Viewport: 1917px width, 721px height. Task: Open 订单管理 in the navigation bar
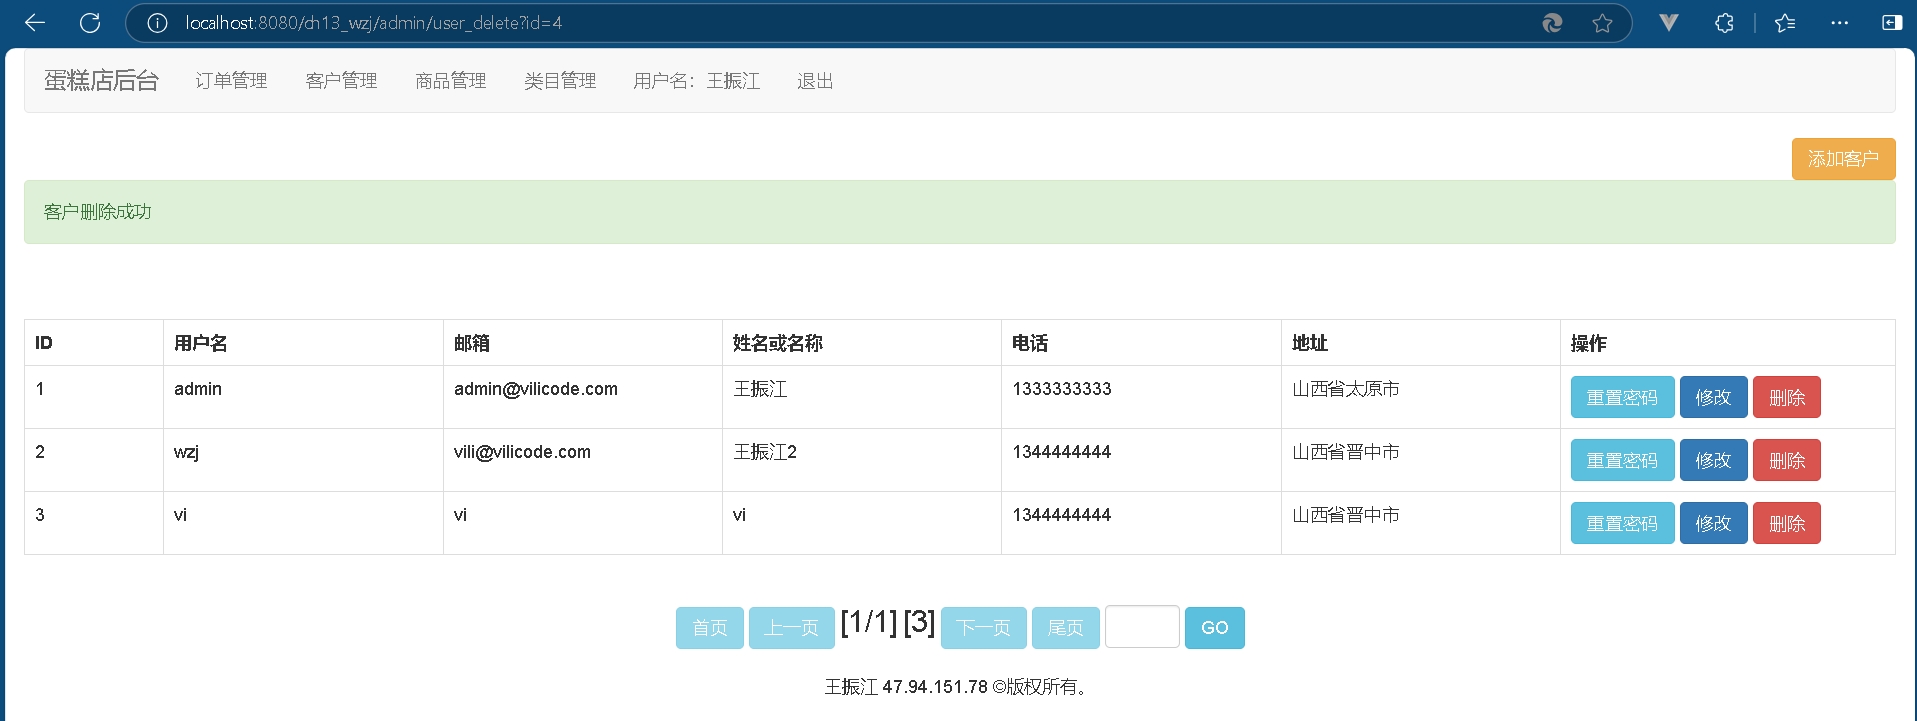(231, 81)
